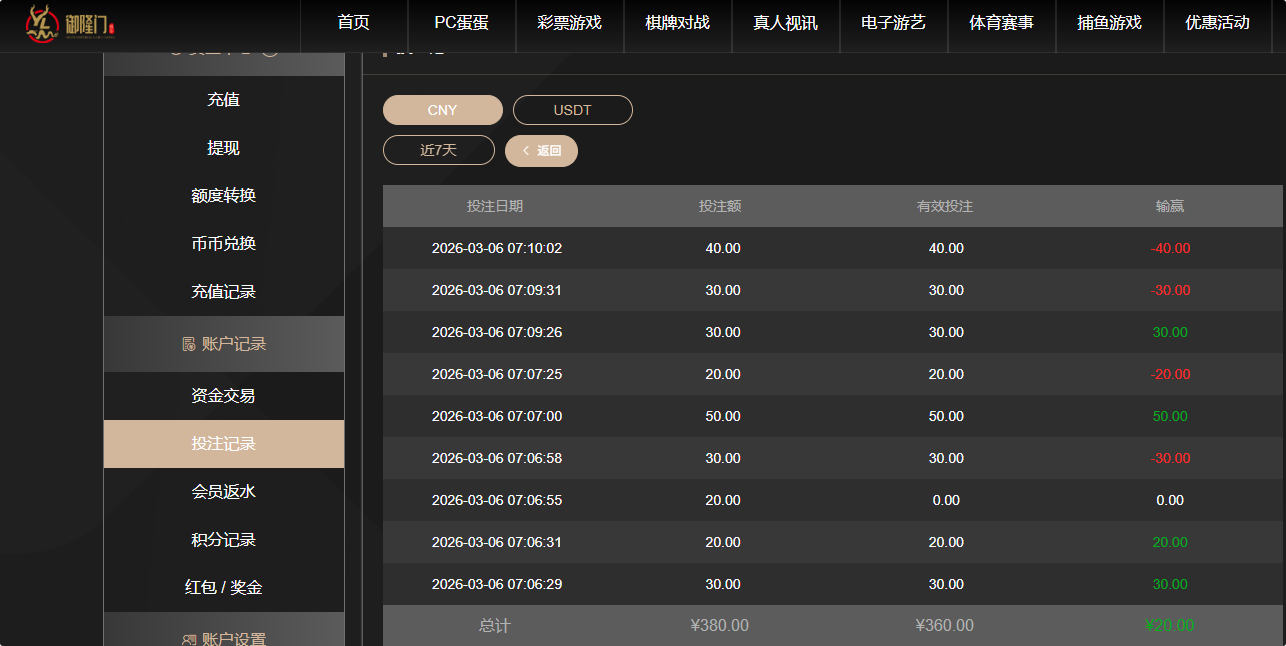The width and height of the screenshot is (1286, 646).
Task: Switch currency display to USDT
Action: (x=572, y=110)
